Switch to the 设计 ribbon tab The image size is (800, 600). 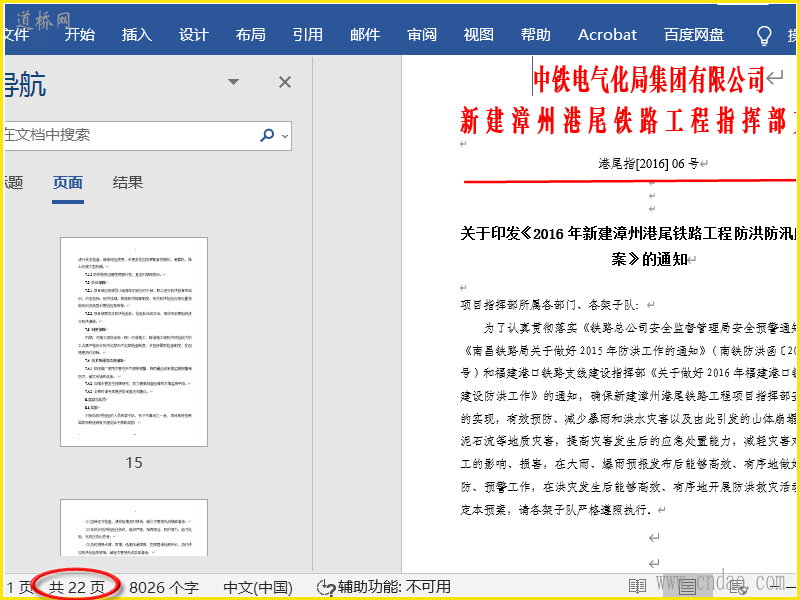pyautogui.click(x=194, y=35)
